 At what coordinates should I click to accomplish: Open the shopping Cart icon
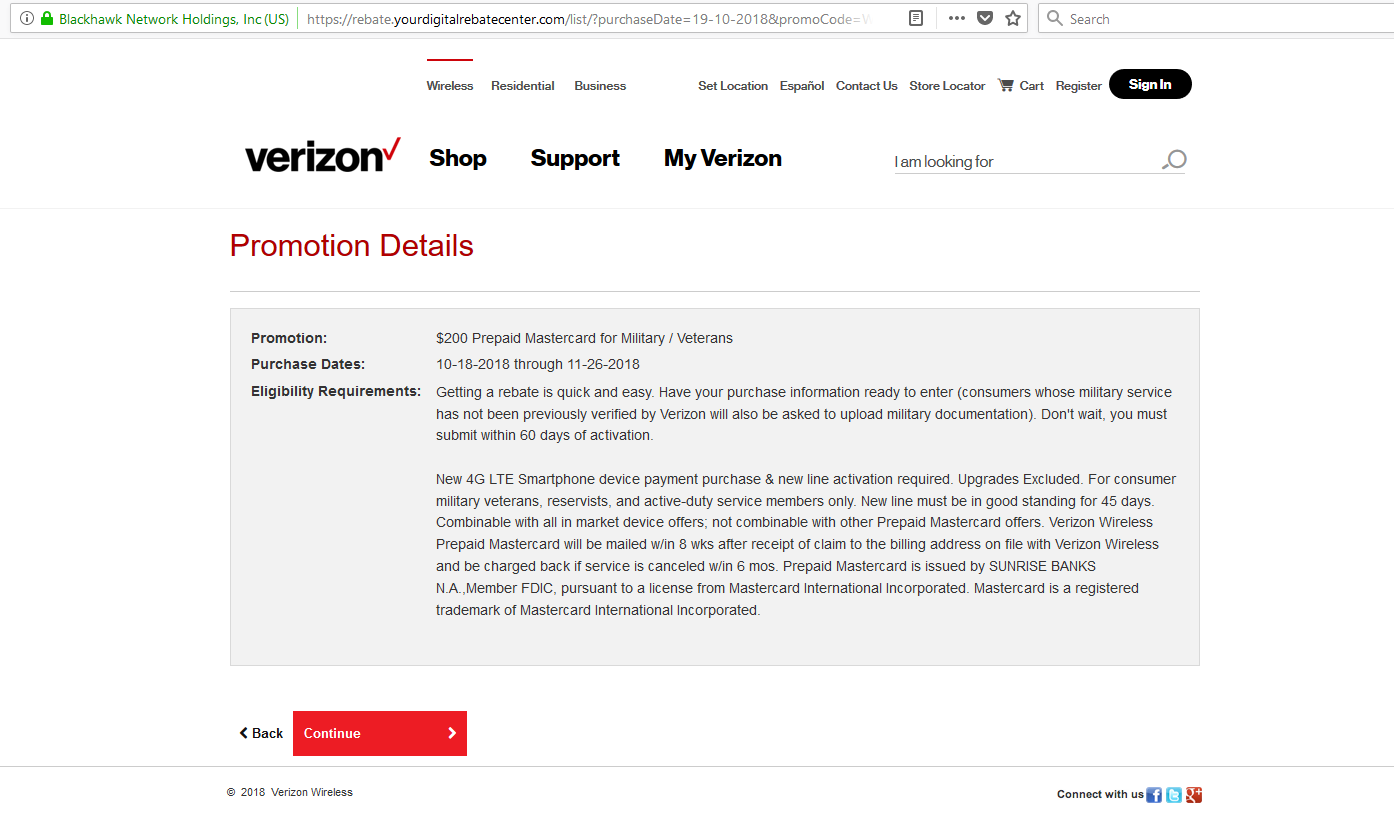point(1008,85)
